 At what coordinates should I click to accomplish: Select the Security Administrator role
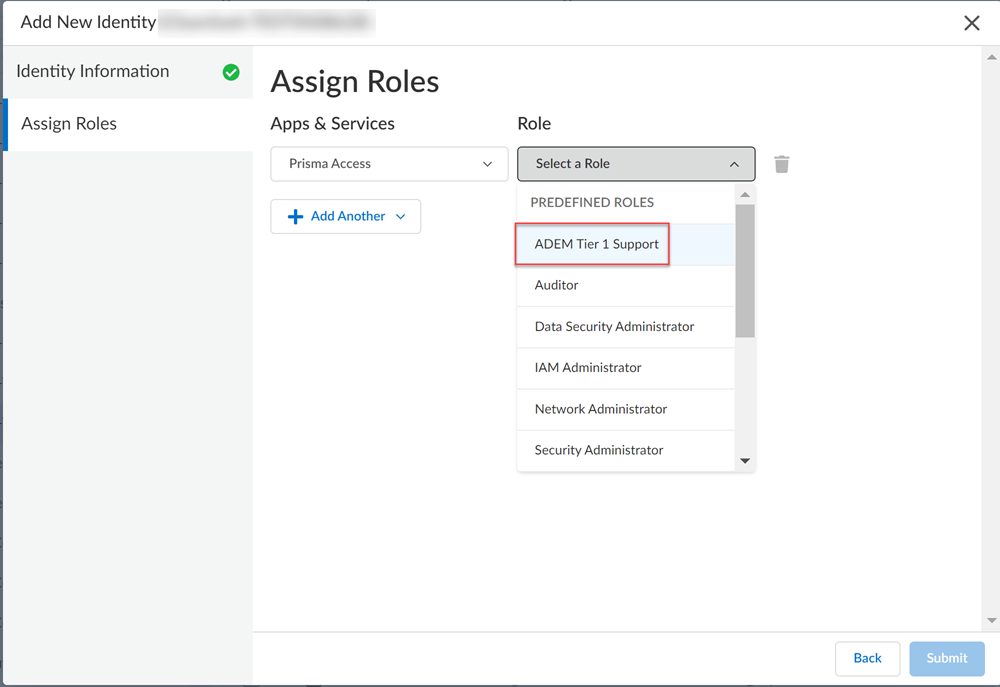pyautogui.click(x=599, y=450)
